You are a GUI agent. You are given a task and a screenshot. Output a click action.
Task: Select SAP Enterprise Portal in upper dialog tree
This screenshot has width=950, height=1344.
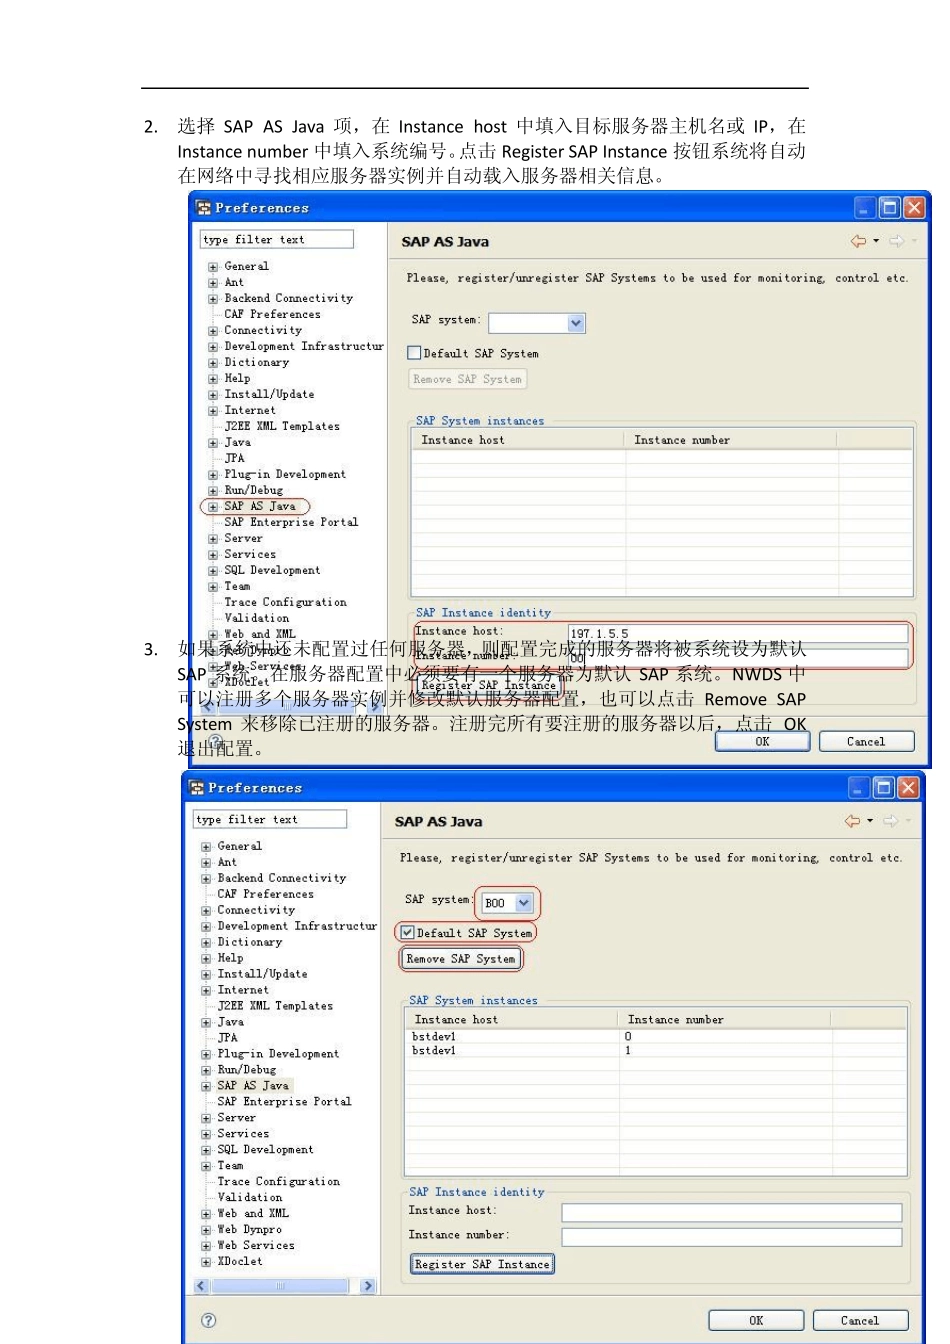291,522
